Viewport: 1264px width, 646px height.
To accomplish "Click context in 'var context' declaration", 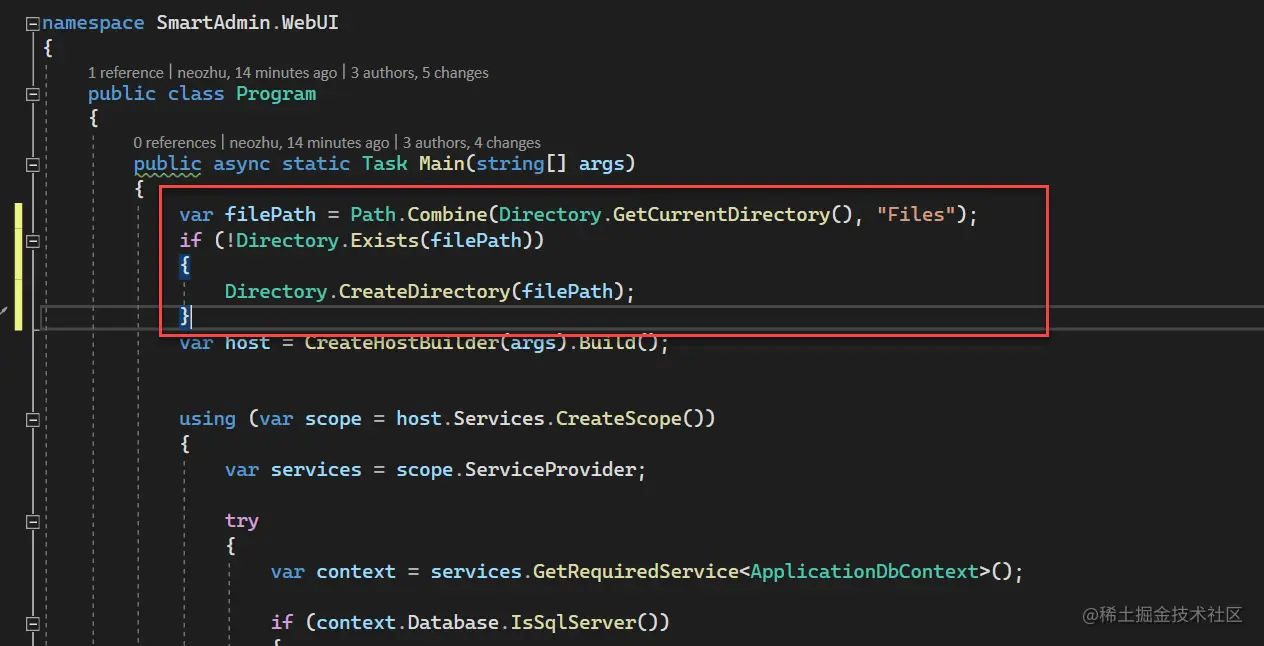I will 356,571.
